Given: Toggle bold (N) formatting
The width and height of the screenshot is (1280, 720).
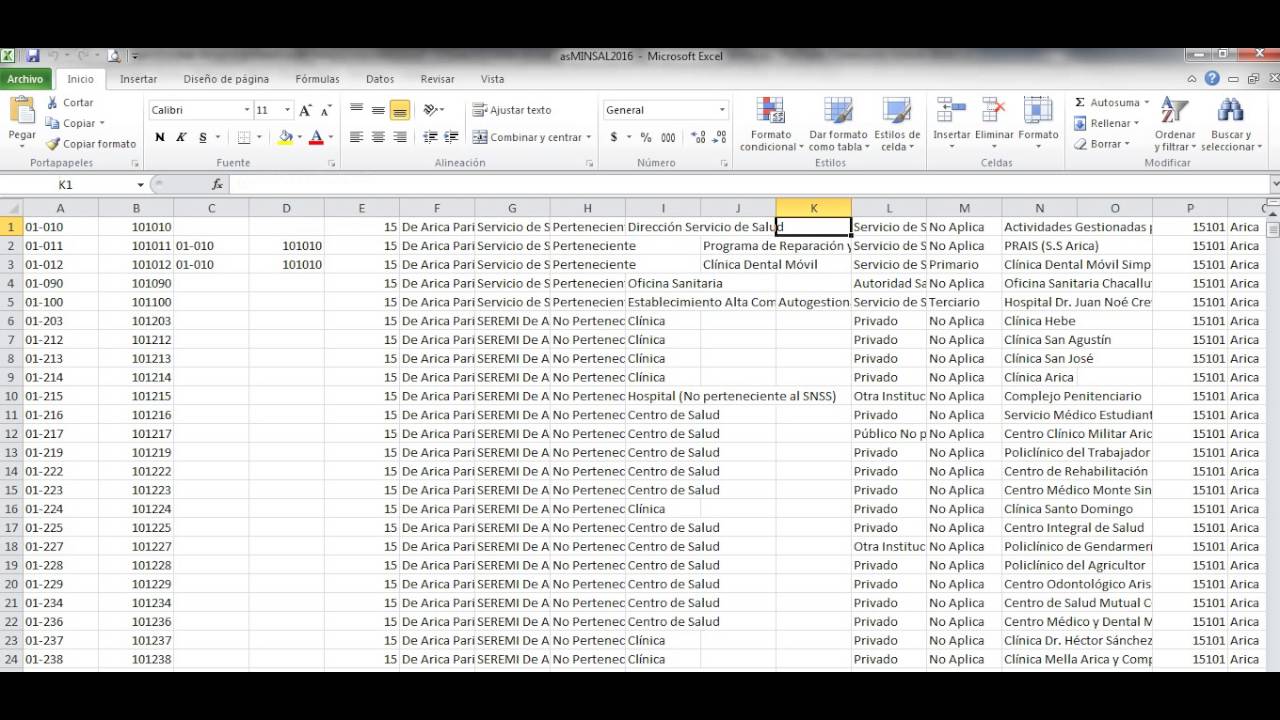Looking at the screenshot, I should pos(159,137).
